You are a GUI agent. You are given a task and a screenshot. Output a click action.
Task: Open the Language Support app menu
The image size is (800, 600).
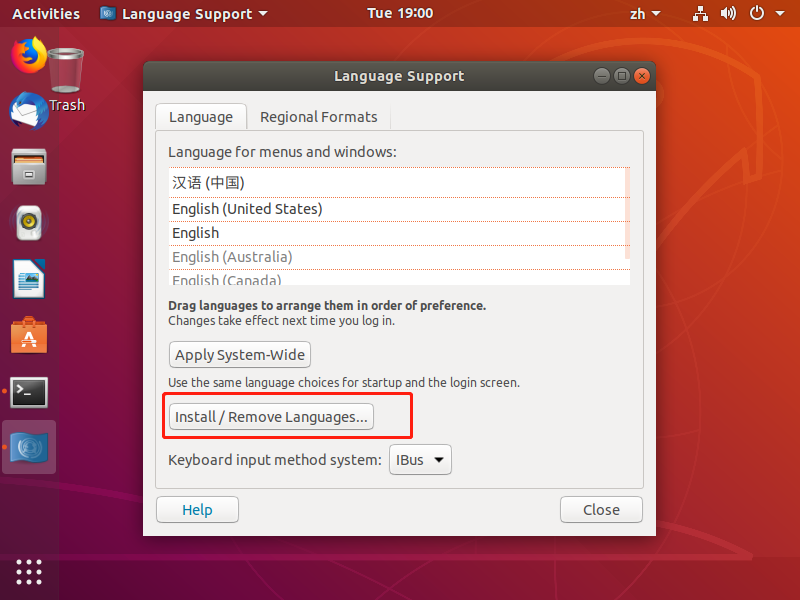(x=184, y=14)
